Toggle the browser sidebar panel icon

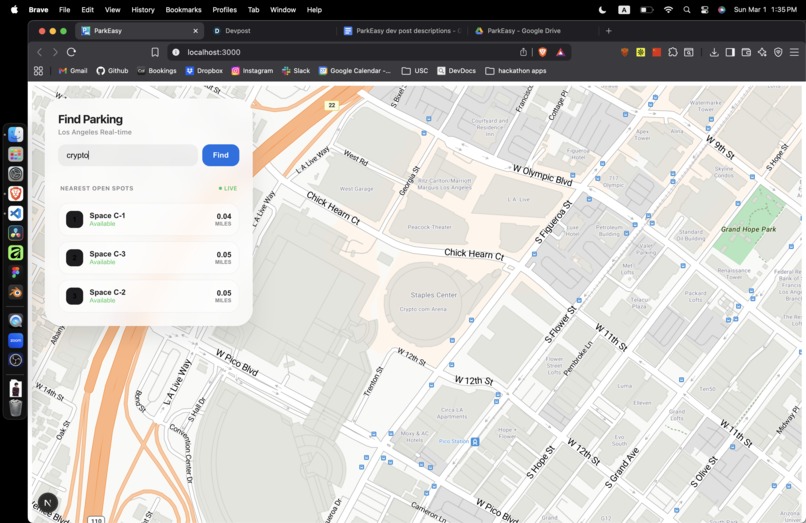point(730,52)
